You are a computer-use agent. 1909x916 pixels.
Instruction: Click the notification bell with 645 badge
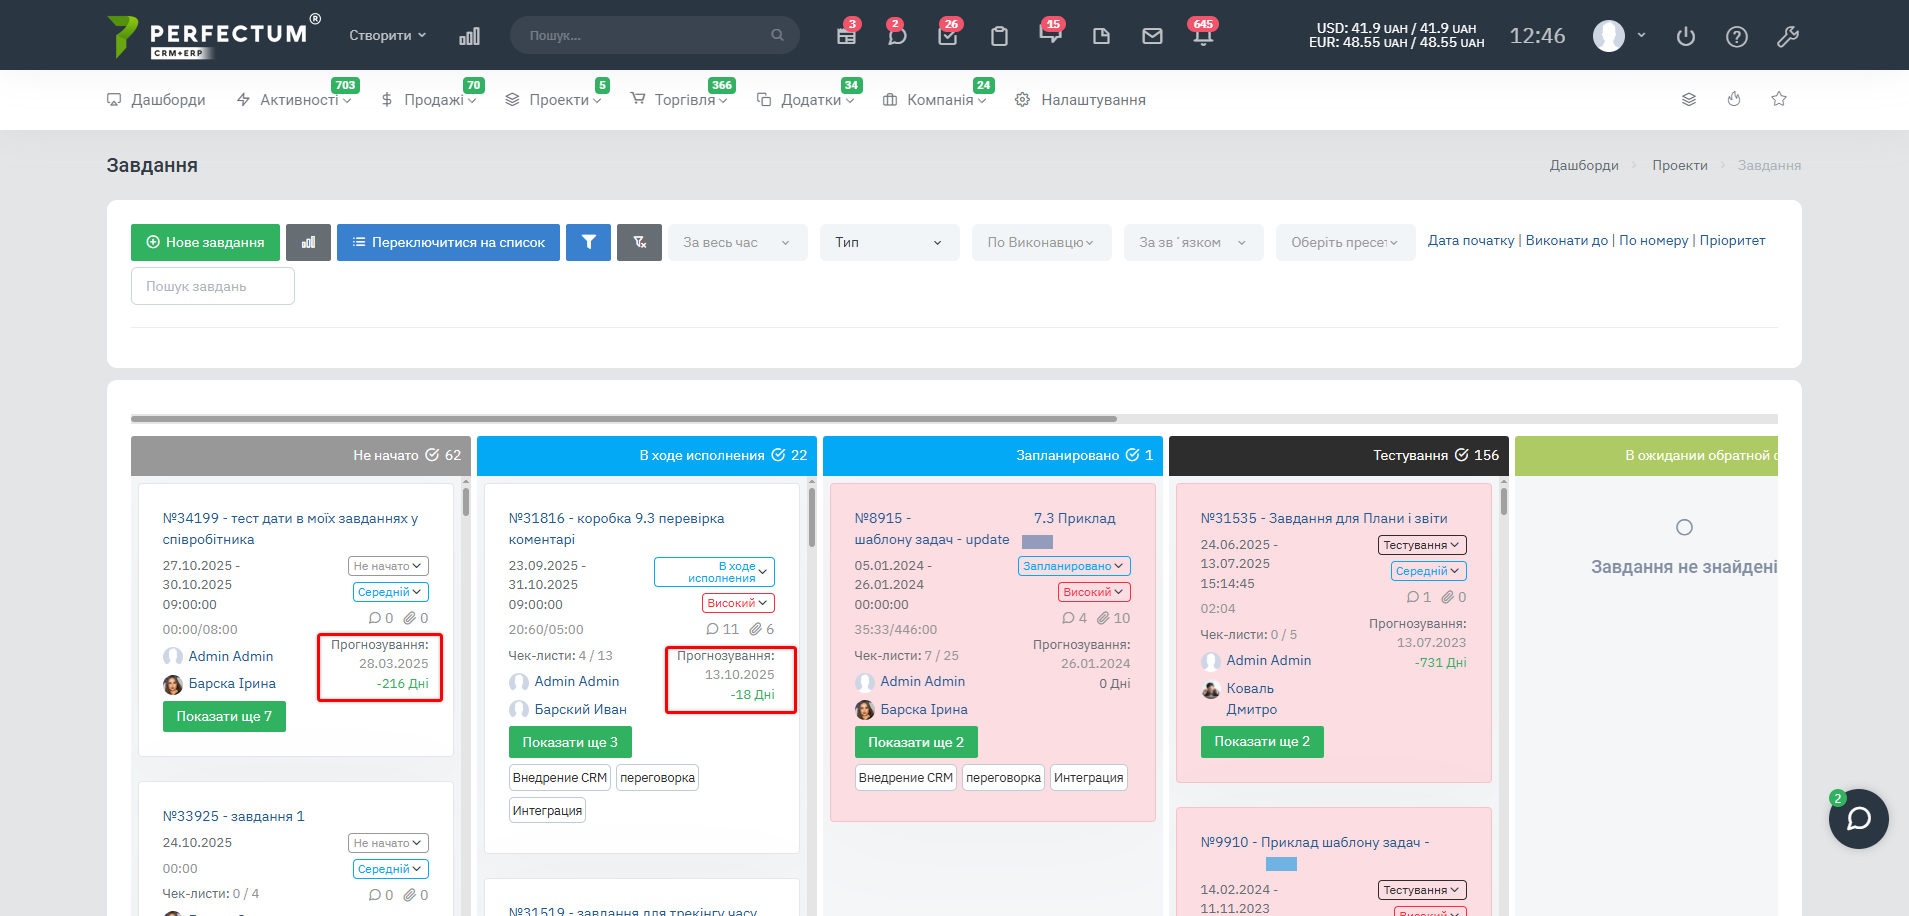point(1202,36)
